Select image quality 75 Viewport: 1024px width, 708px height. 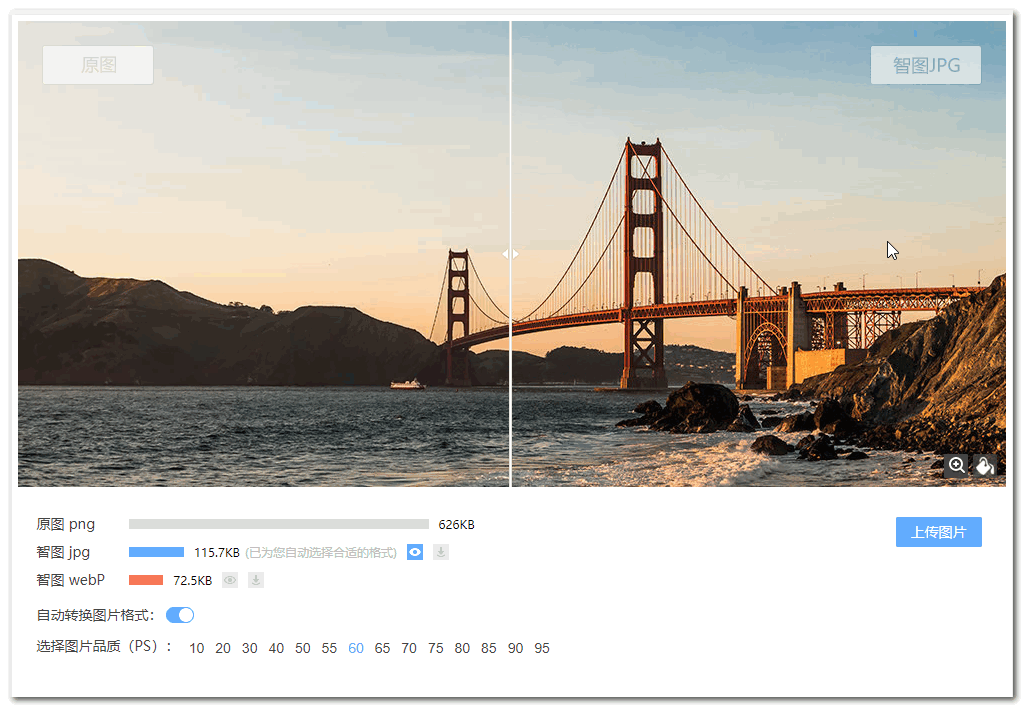click(x=436, y=649)
